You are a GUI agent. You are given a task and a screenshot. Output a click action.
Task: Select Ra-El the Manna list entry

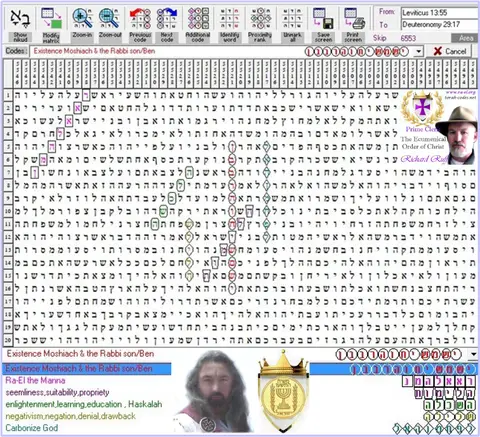[35, 381]
